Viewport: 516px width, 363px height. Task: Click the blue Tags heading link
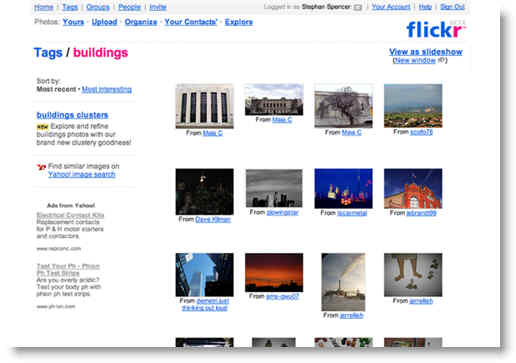[48, 53]
